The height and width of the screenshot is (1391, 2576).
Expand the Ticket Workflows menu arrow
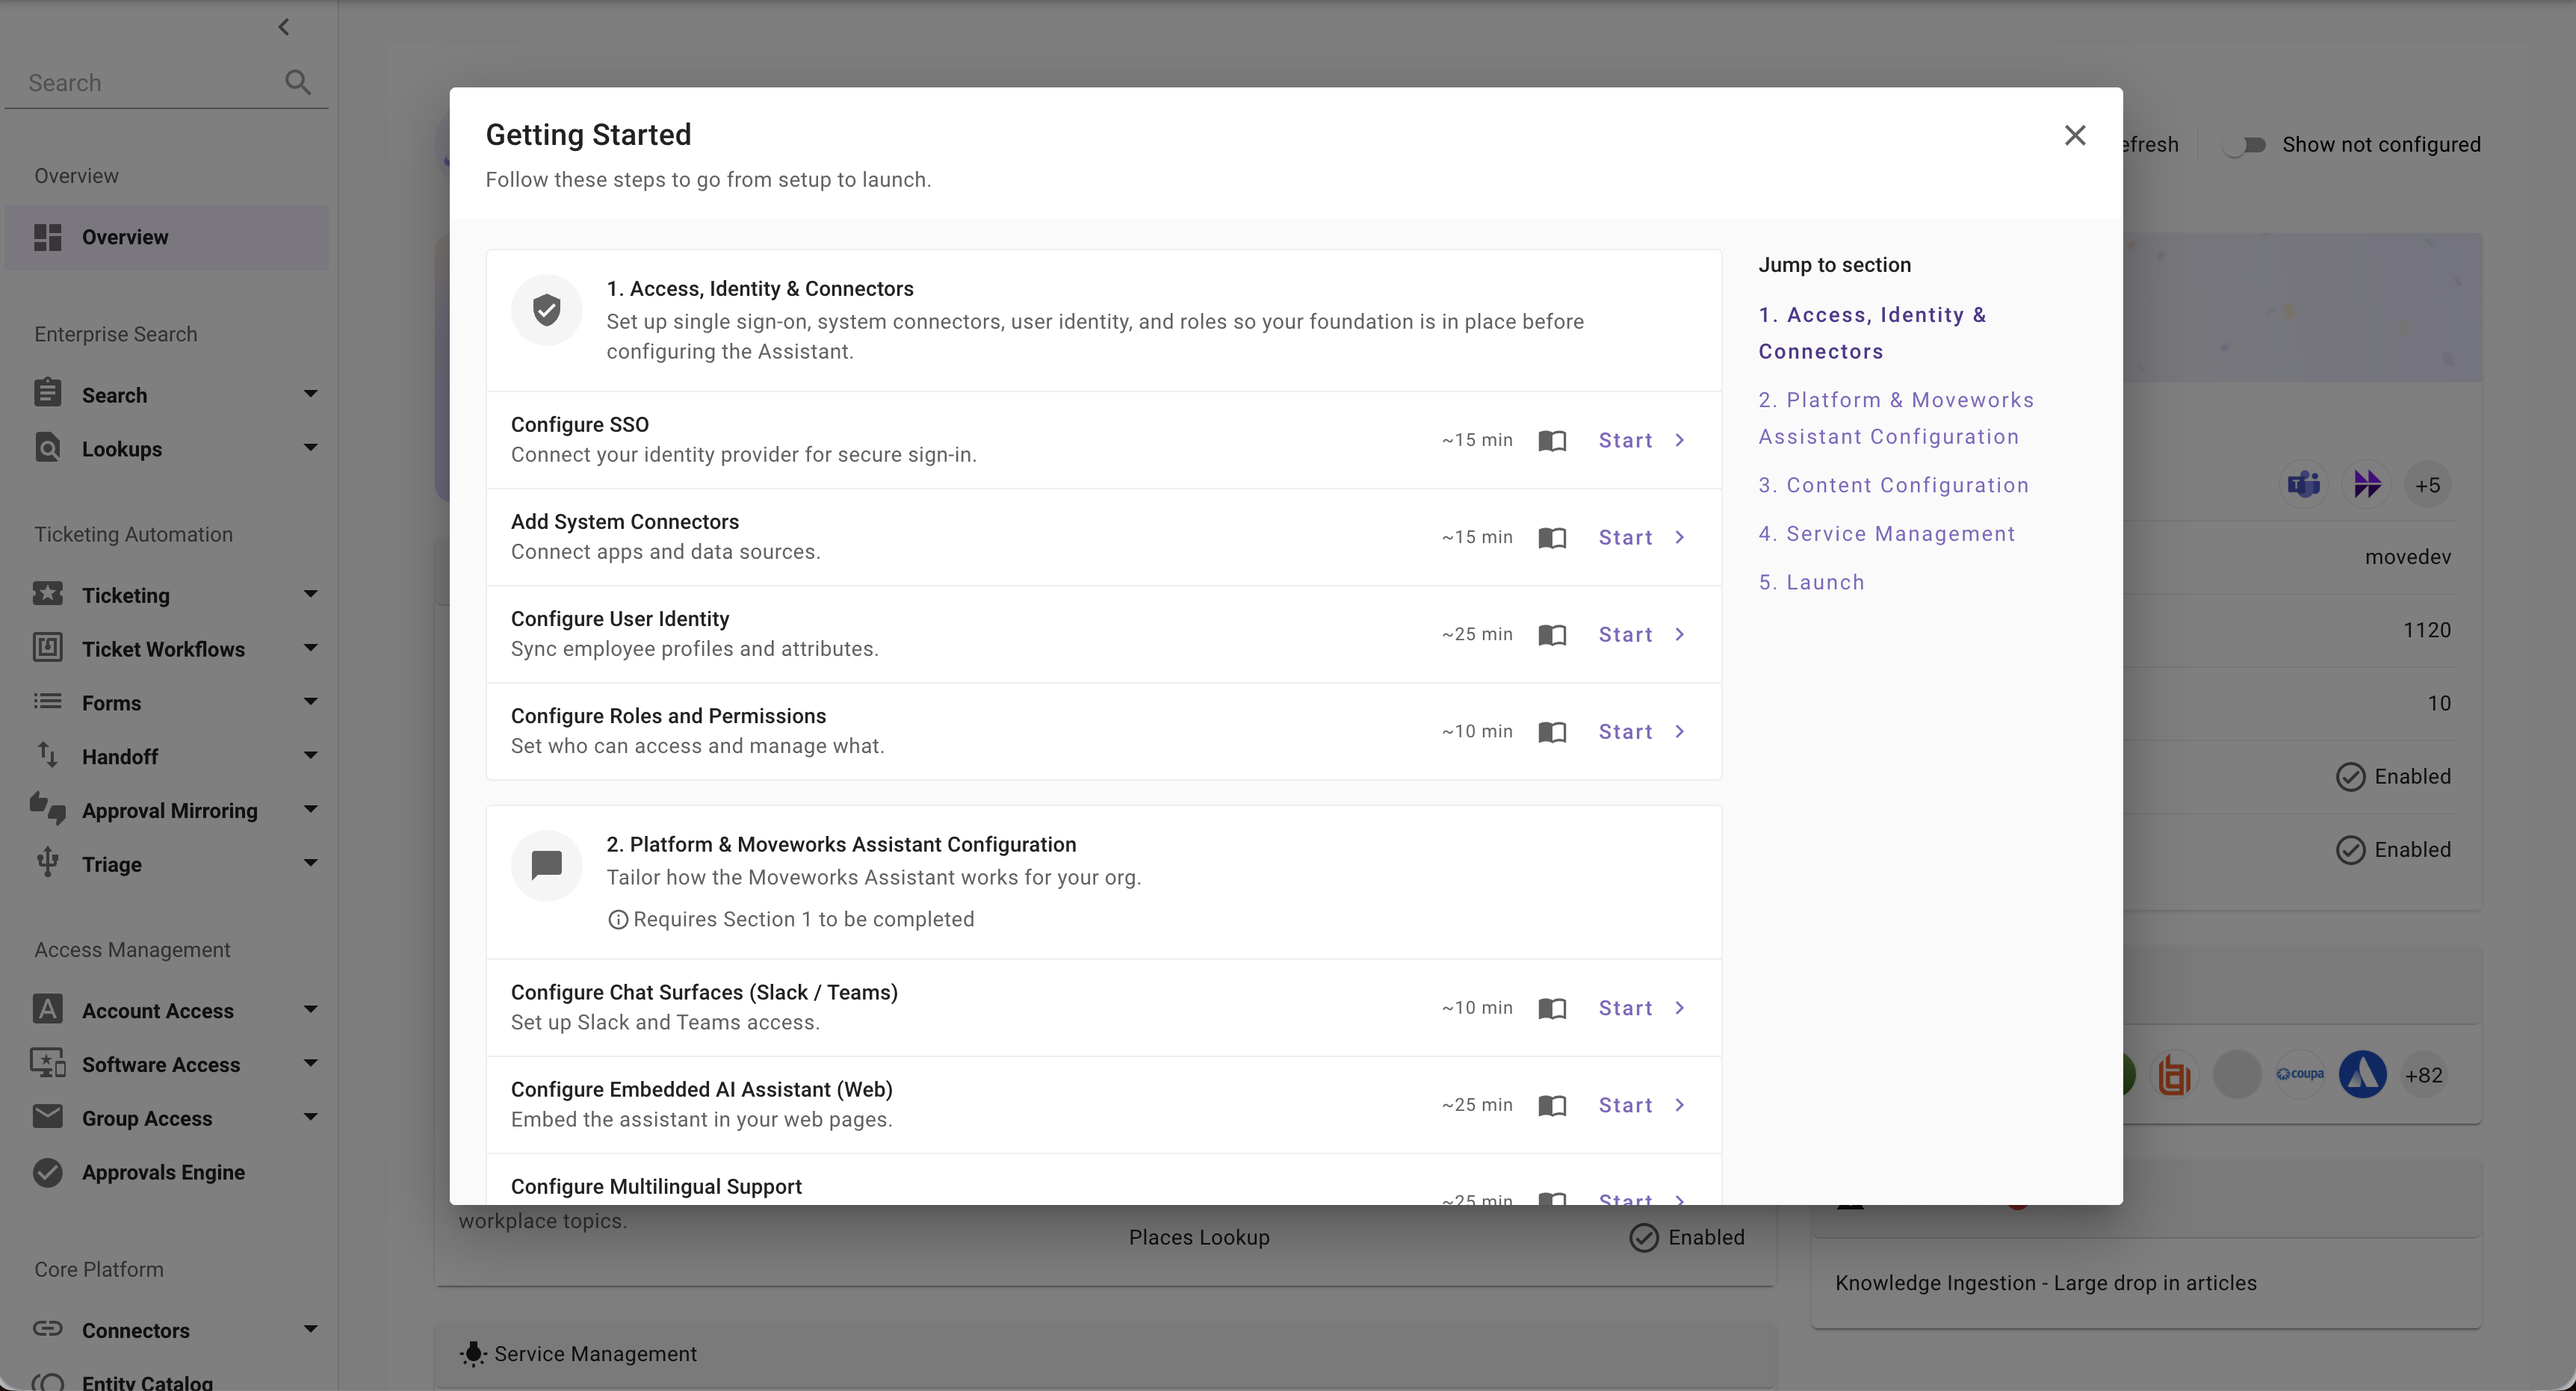(311, 648)
